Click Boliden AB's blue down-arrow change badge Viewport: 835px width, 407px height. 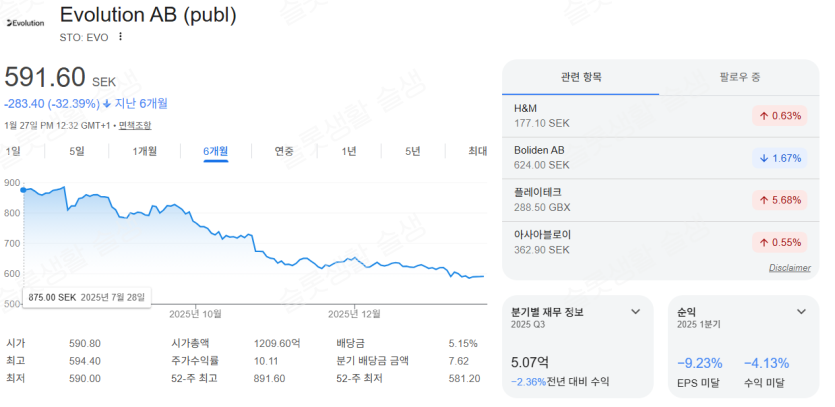tap(778, 158)
